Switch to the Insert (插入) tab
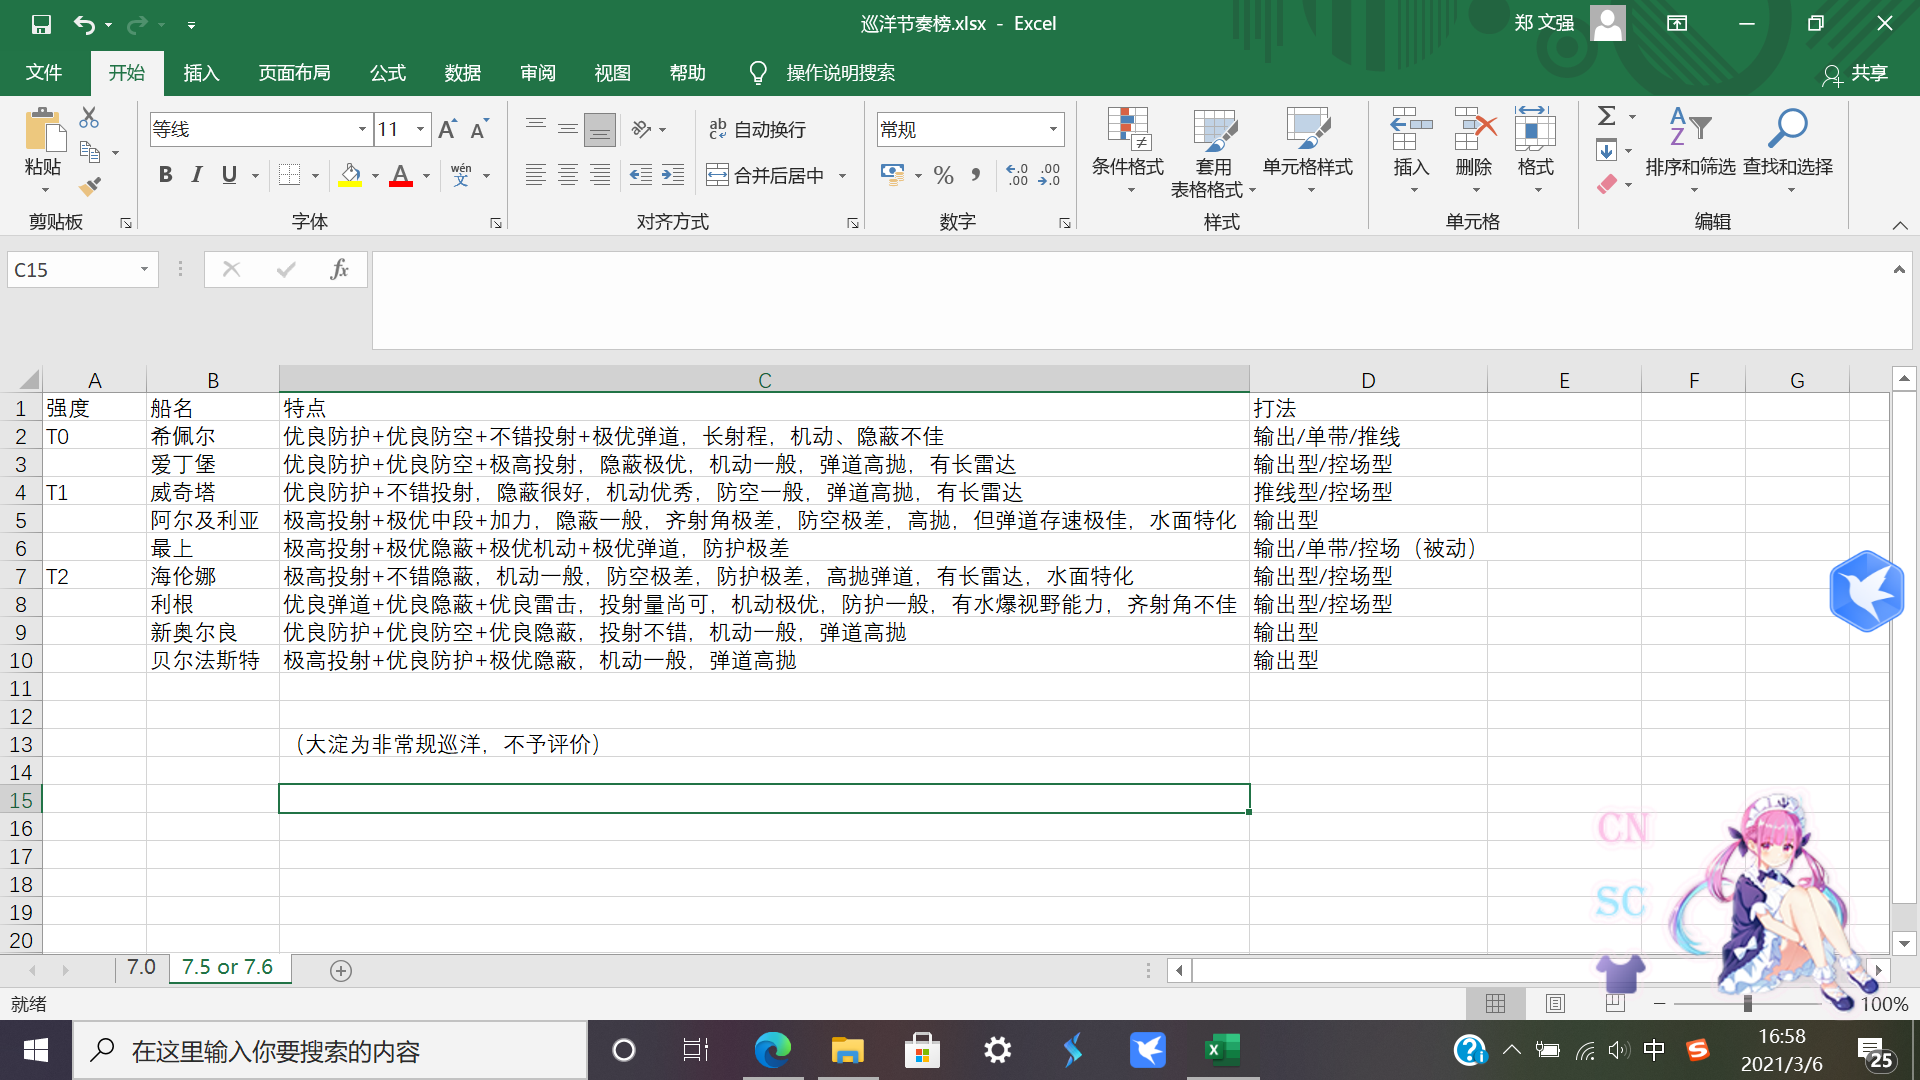 click(x=201, y=73)
